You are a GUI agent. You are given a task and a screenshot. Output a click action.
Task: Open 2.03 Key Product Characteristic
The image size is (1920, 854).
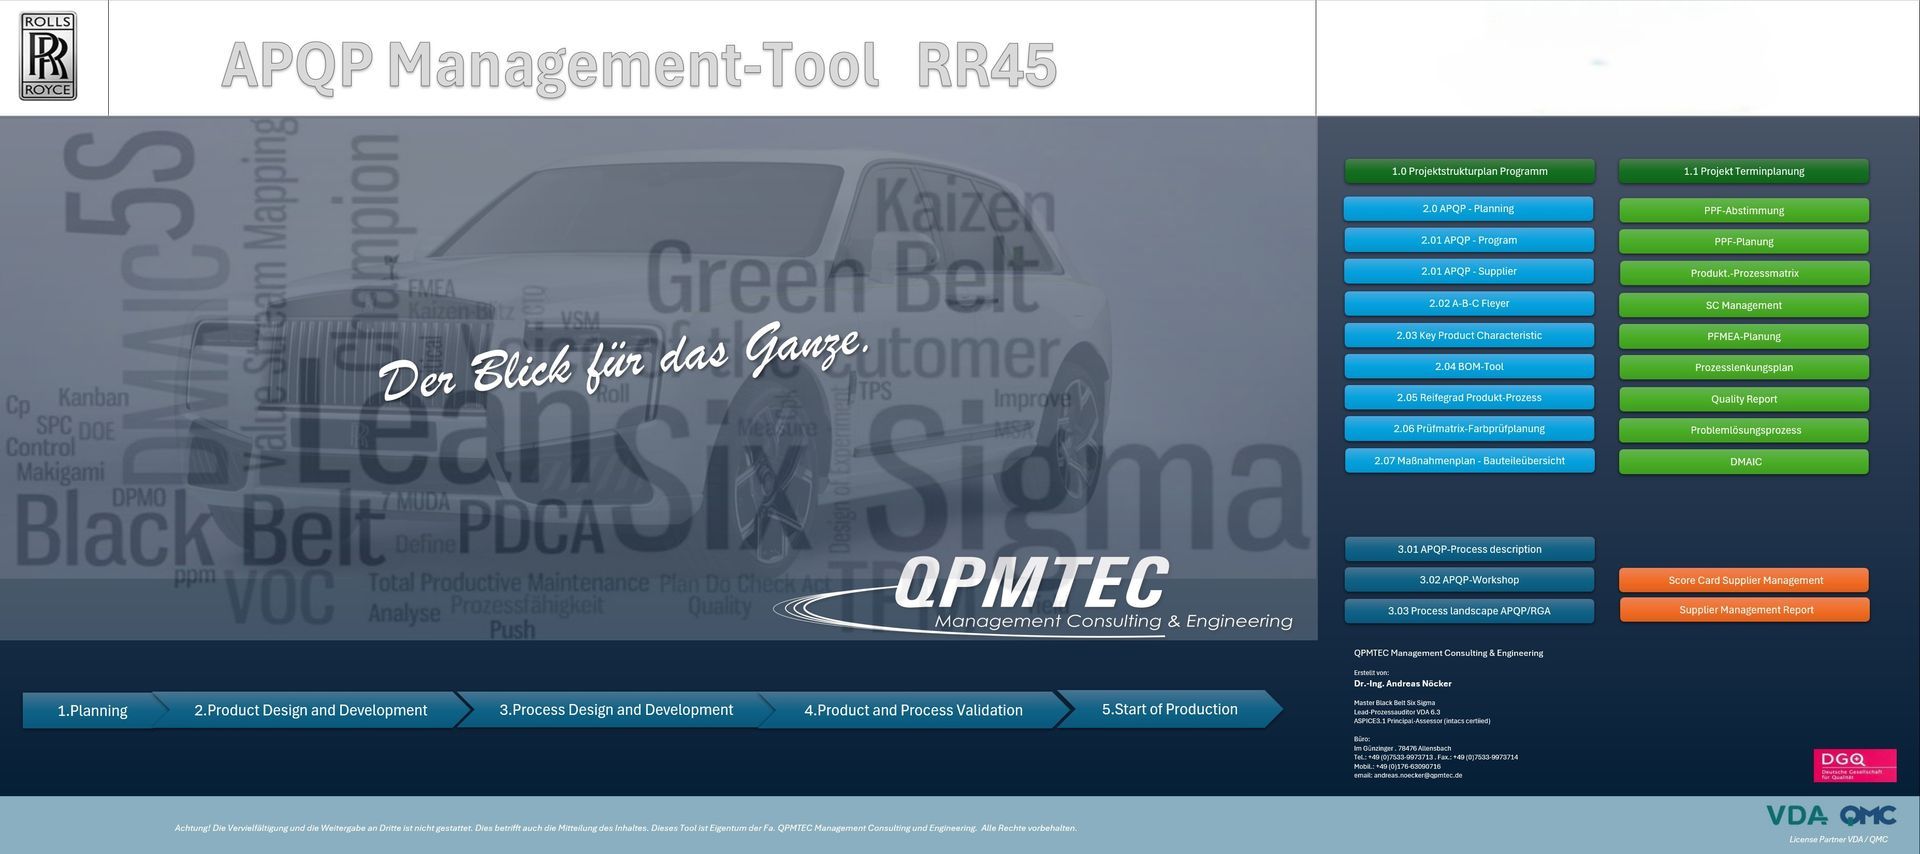(x=1468, y=335)
